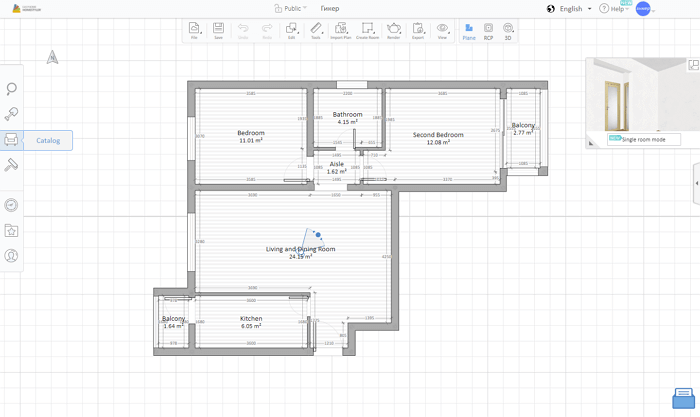The width and height of the screenshot is (700, 417).
Task: Open the Help link
Action: (x=612, y=9)
